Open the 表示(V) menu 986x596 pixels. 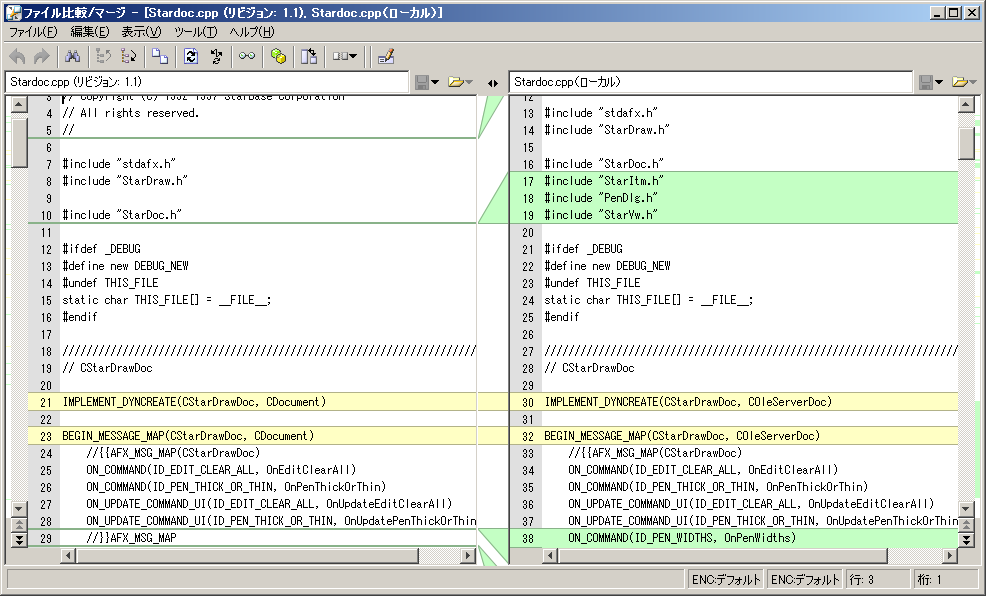click(x=141, y=32)
